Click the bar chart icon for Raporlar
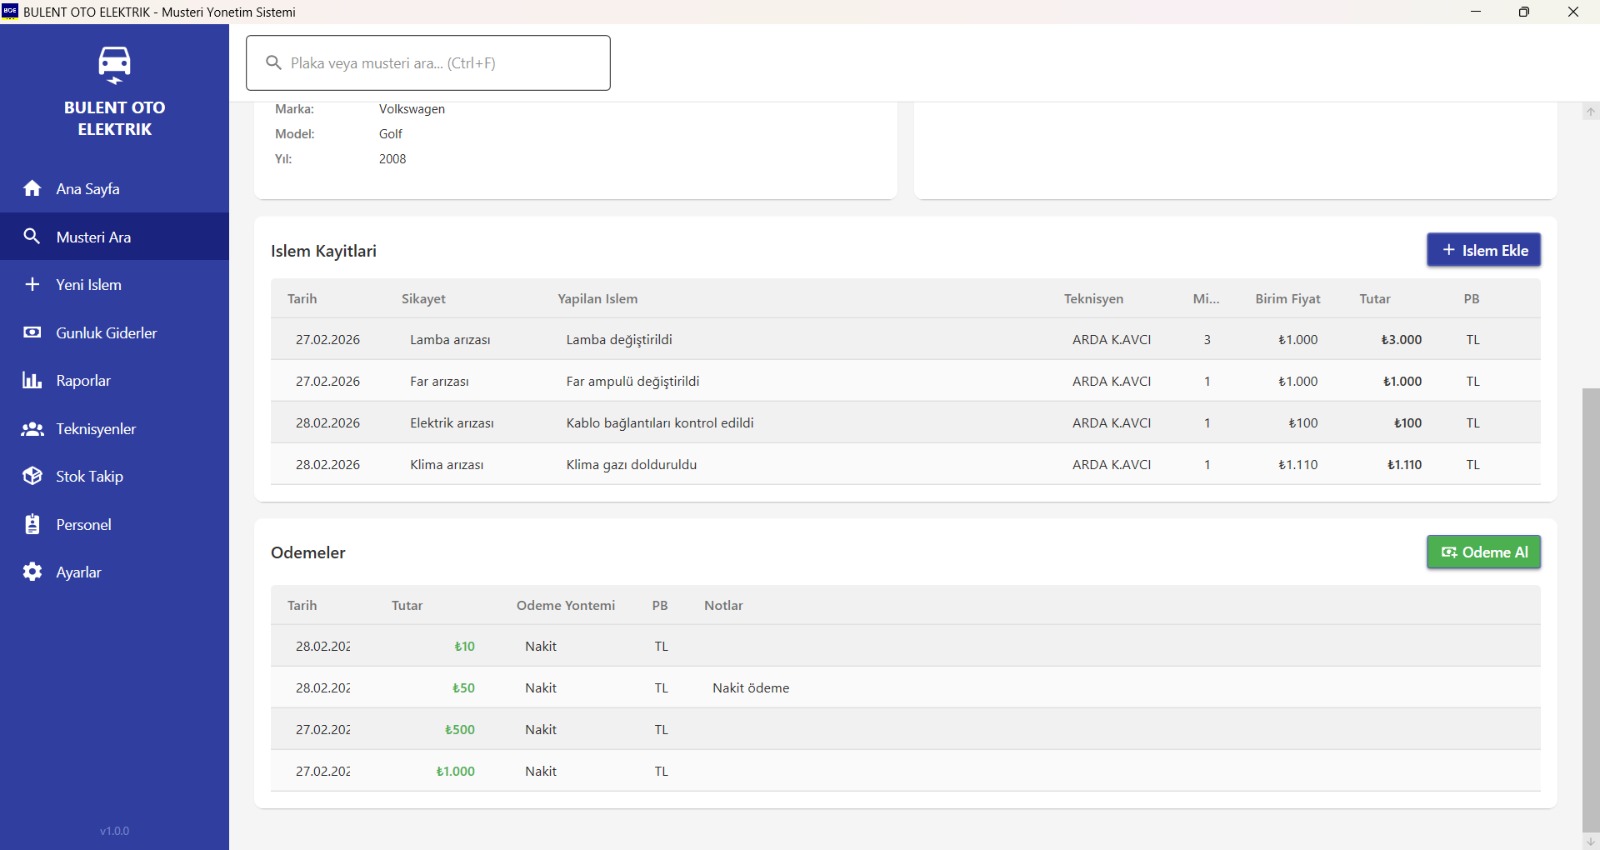The height and width of the screenshot is (850, 1600). coord(32,381)
